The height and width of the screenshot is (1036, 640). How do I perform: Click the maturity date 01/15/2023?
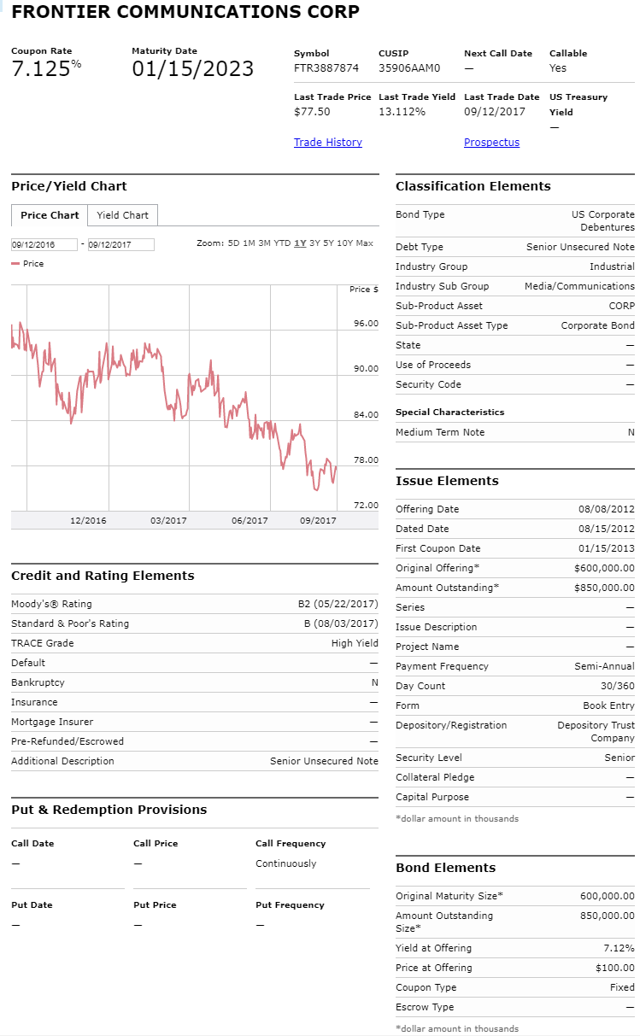[x=193, y=68]
